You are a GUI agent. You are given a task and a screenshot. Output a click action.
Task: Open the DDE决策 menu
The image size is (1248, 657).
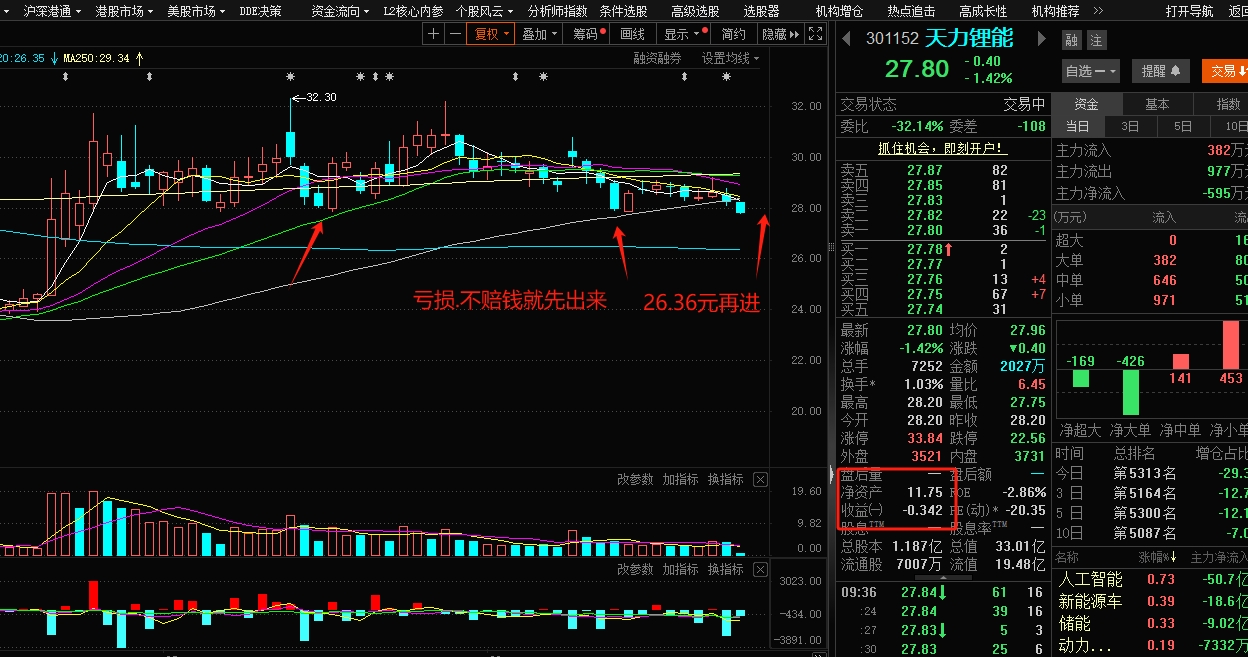[261, 11]
